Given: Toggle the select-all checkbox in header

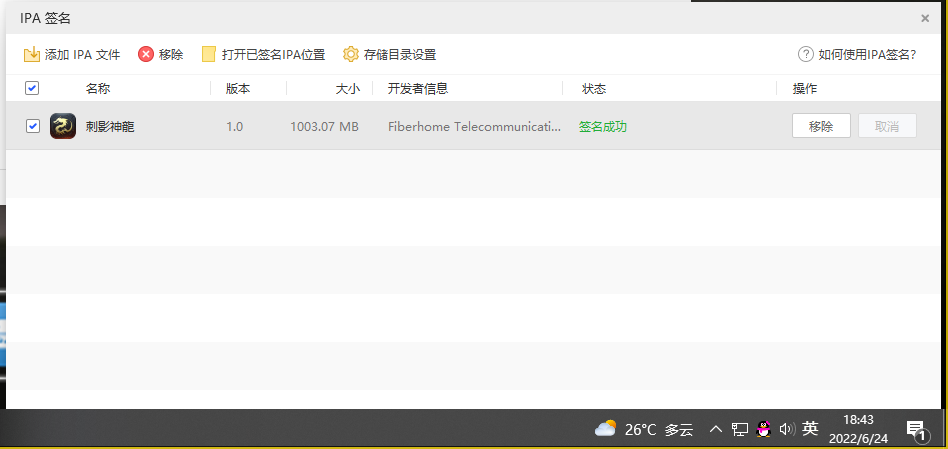Looking at the screenshot, I should pos(32,88).
